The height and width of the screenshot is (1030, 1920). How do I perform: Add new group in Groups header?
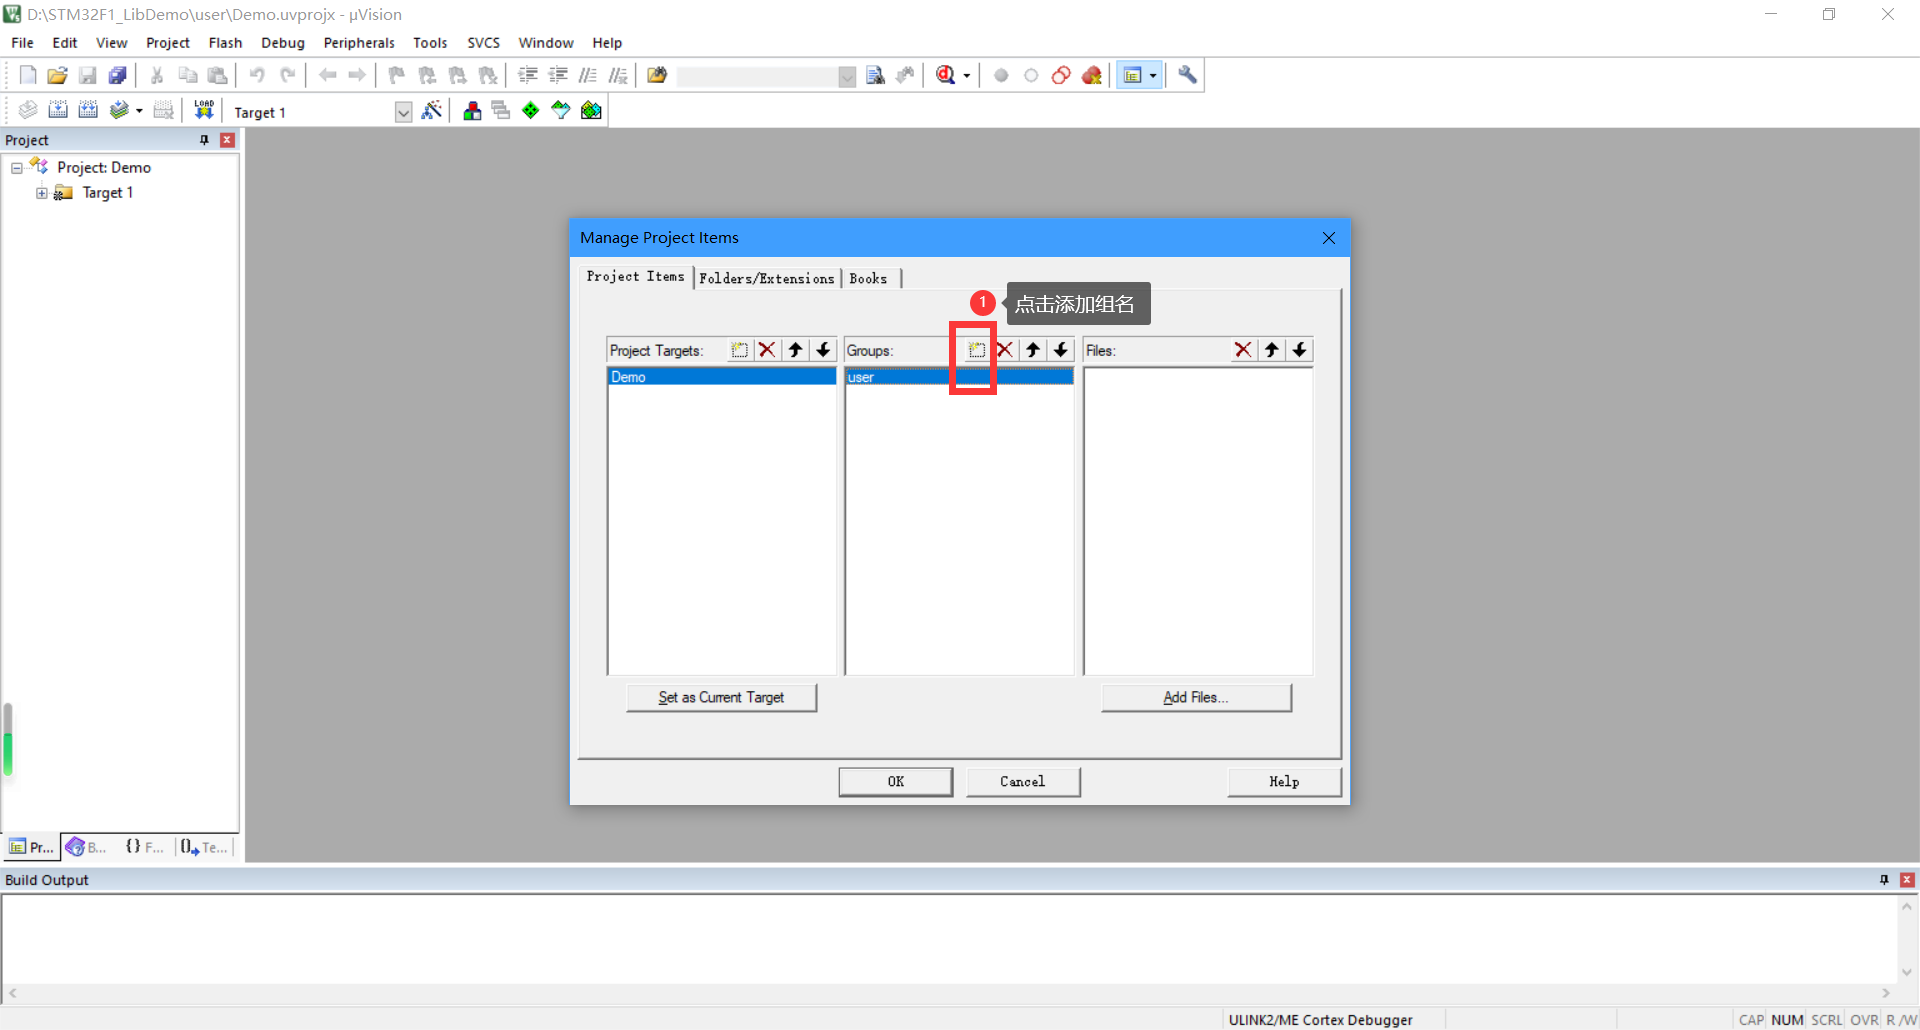(976, 350)
